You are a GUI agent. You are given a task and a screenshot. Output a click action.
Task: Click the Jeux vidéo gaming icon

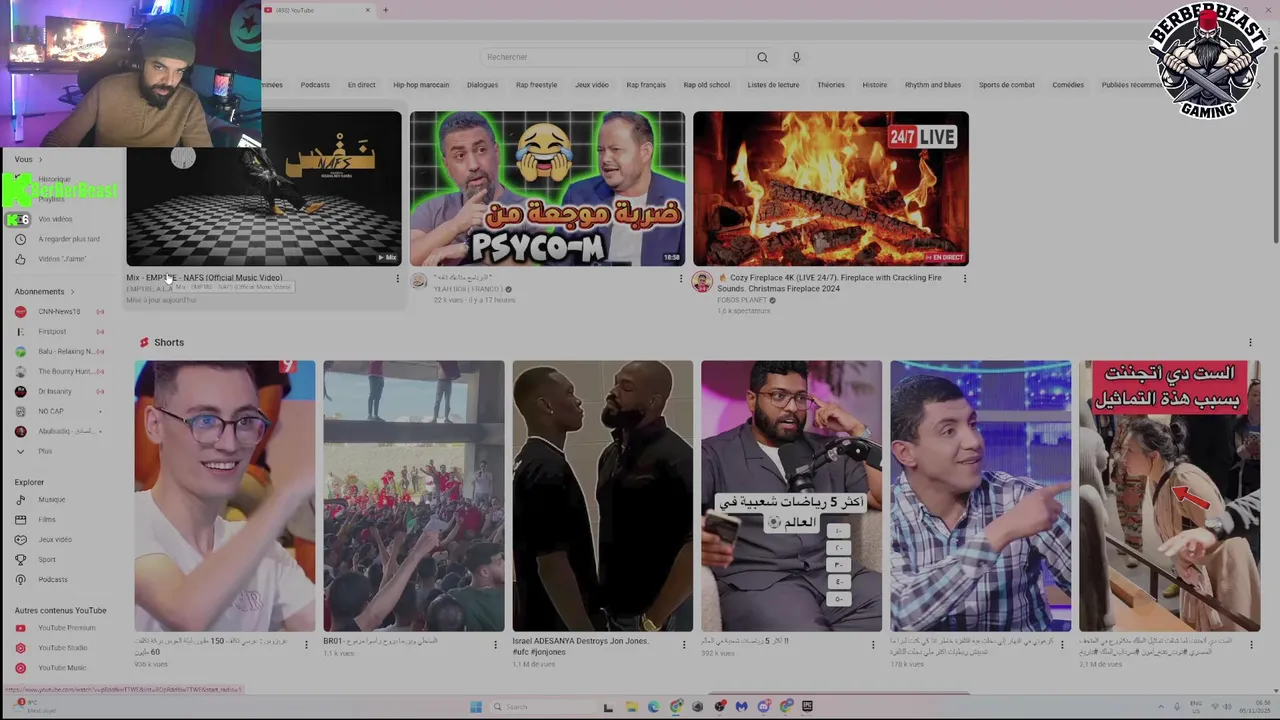click(x=20, y=539)
